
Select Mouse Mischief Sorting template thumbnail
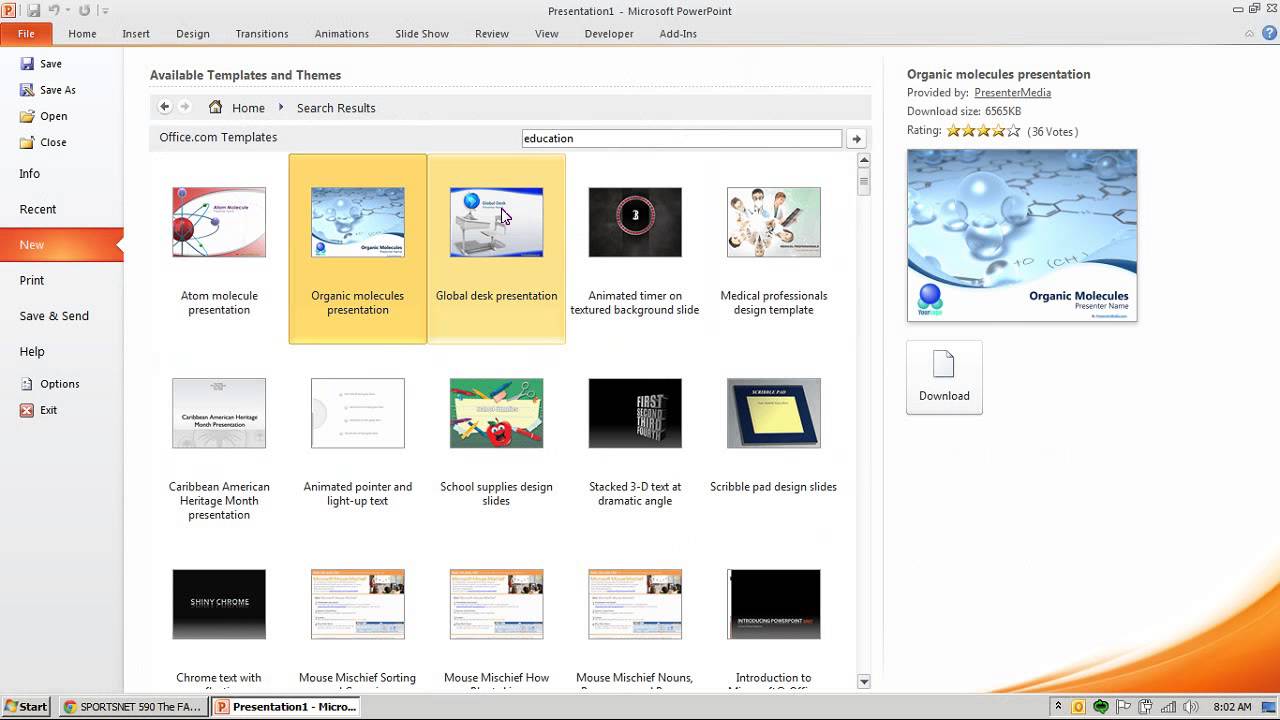coord(358,604)
